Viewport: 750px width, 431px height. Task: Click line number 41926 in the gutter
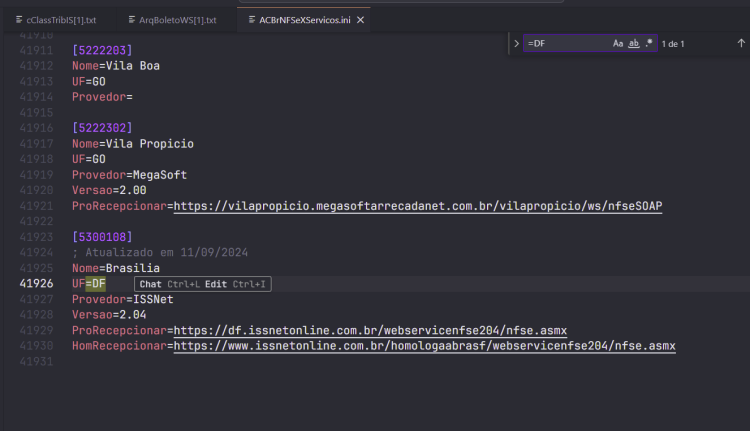point(36,284)
